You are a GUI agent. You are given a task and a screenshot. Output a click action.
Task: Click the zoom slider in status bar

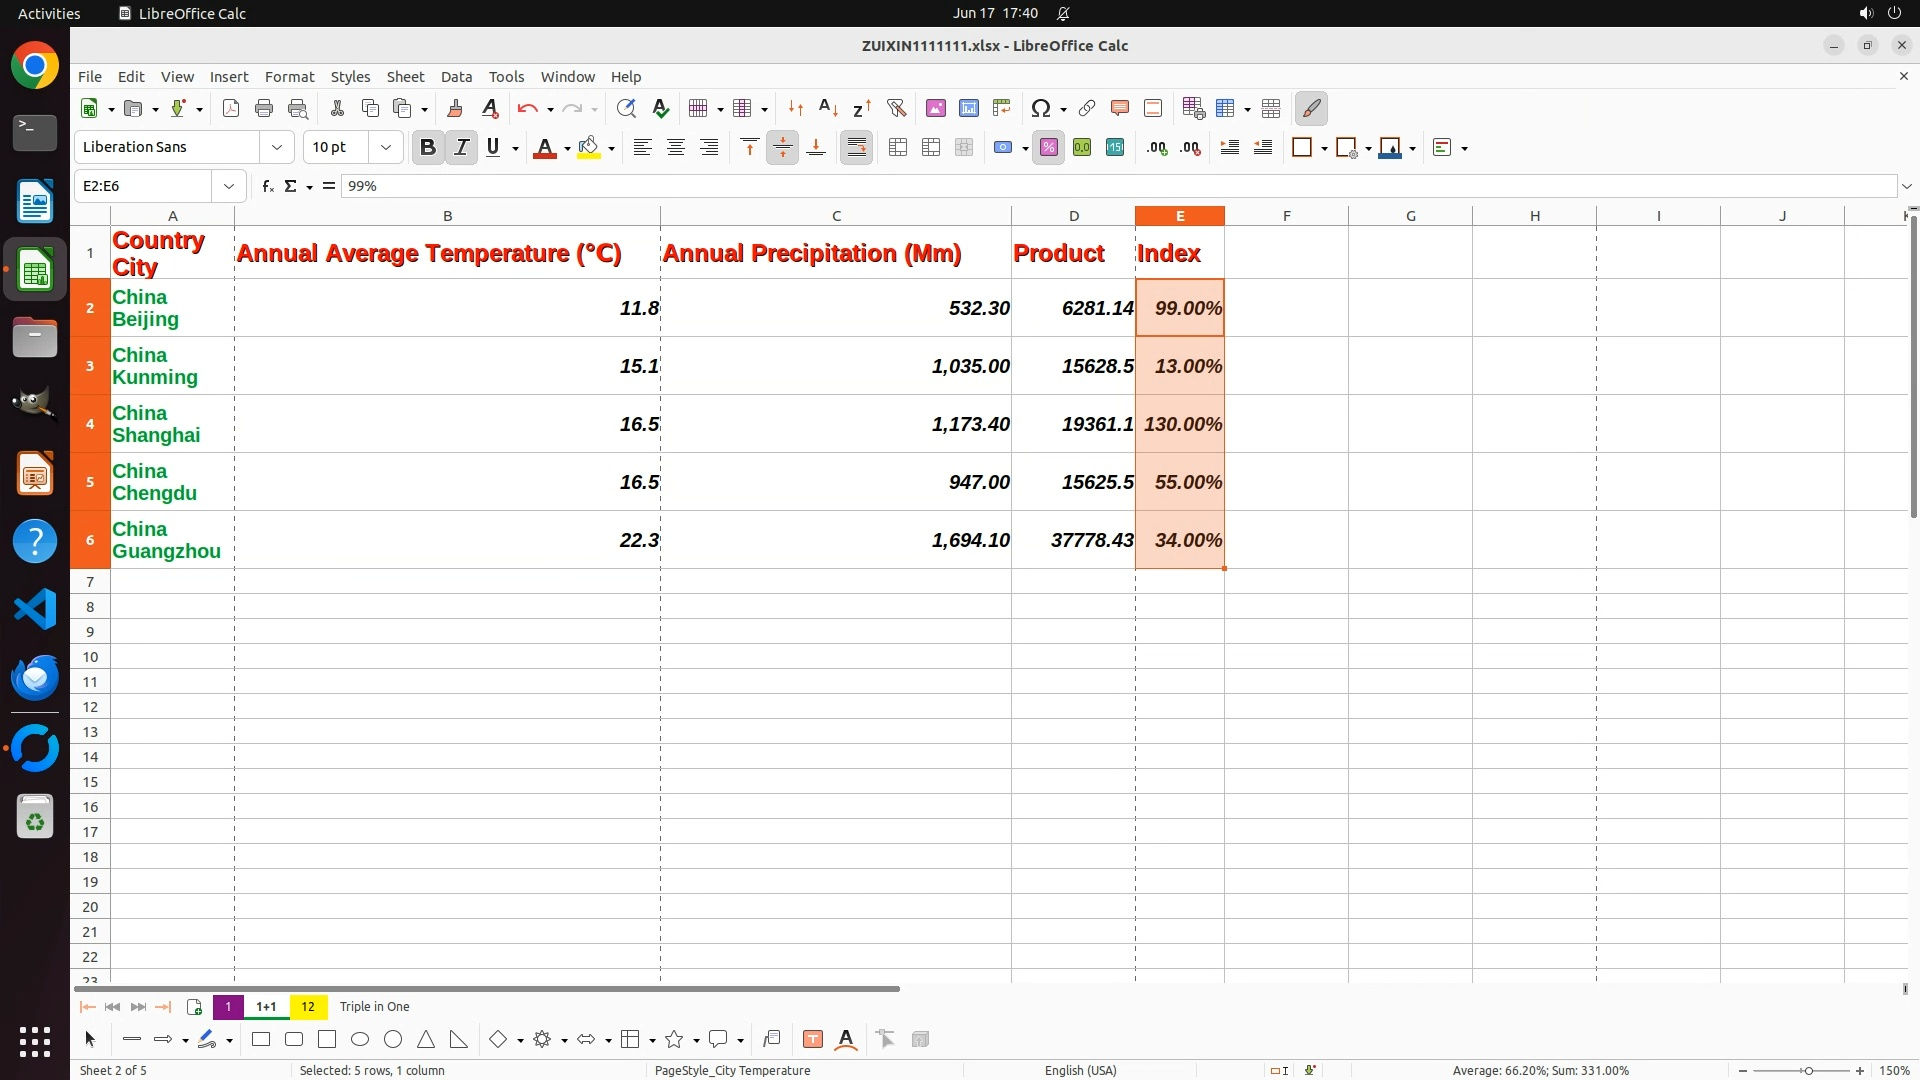click(x=1807, y=1071)
